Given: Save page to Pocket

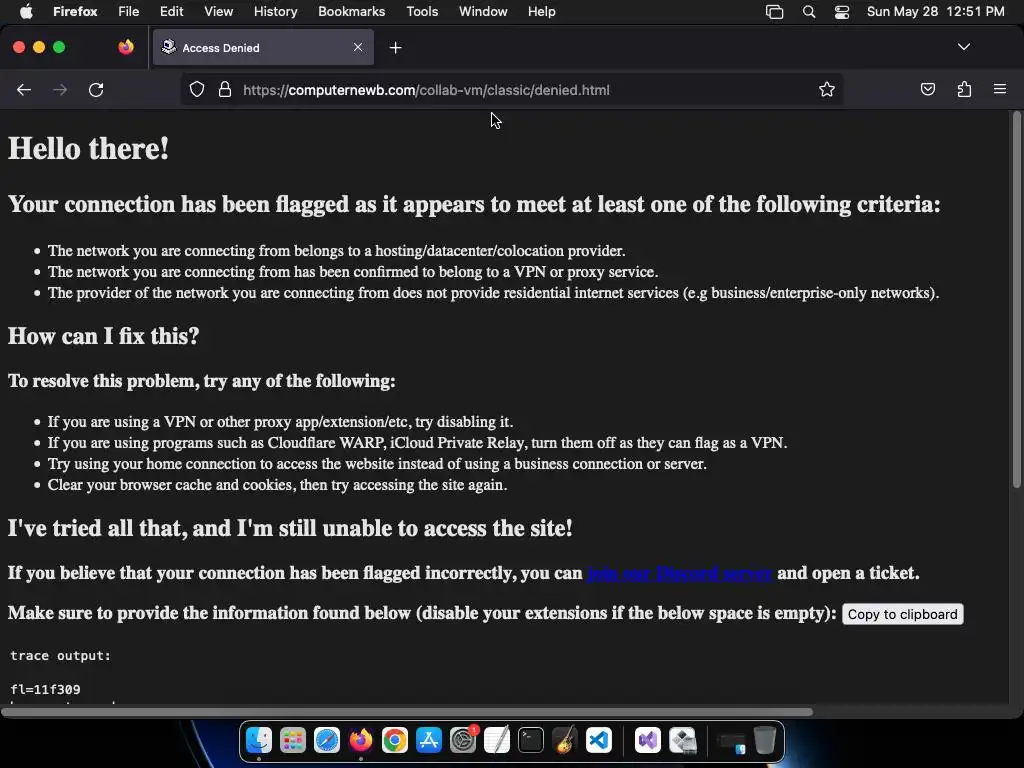Looking at the screenshot, I should coord(927,89).
